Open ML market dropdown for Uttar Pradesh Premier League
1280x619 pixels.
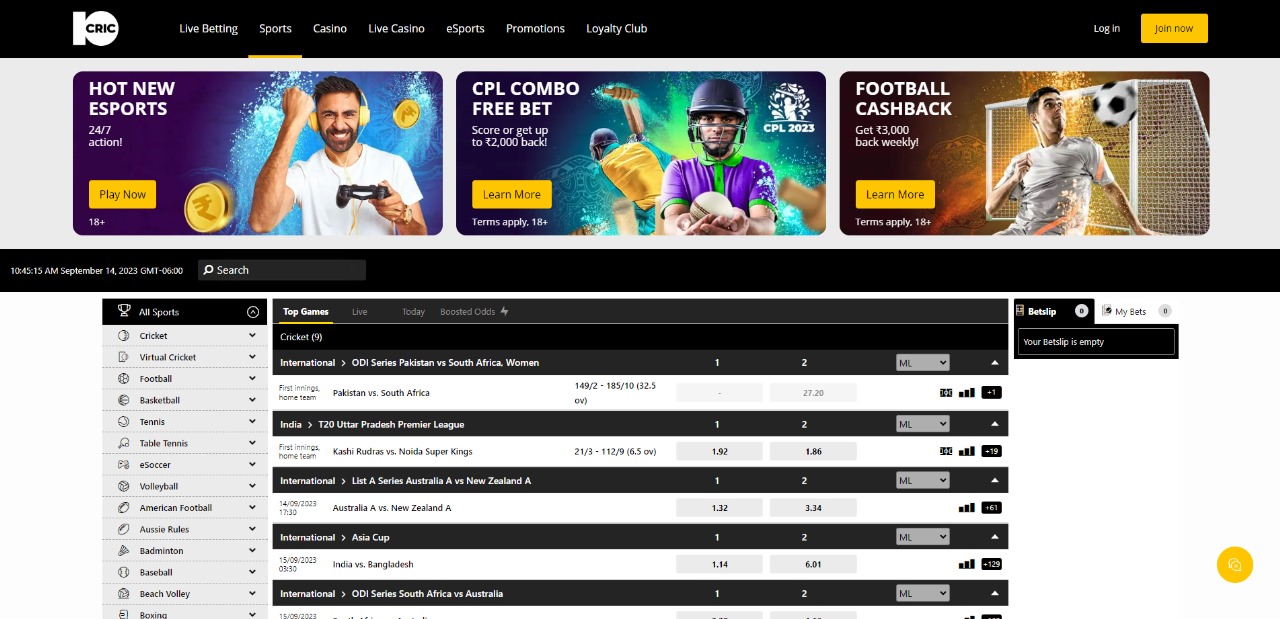tap(923, 424)
